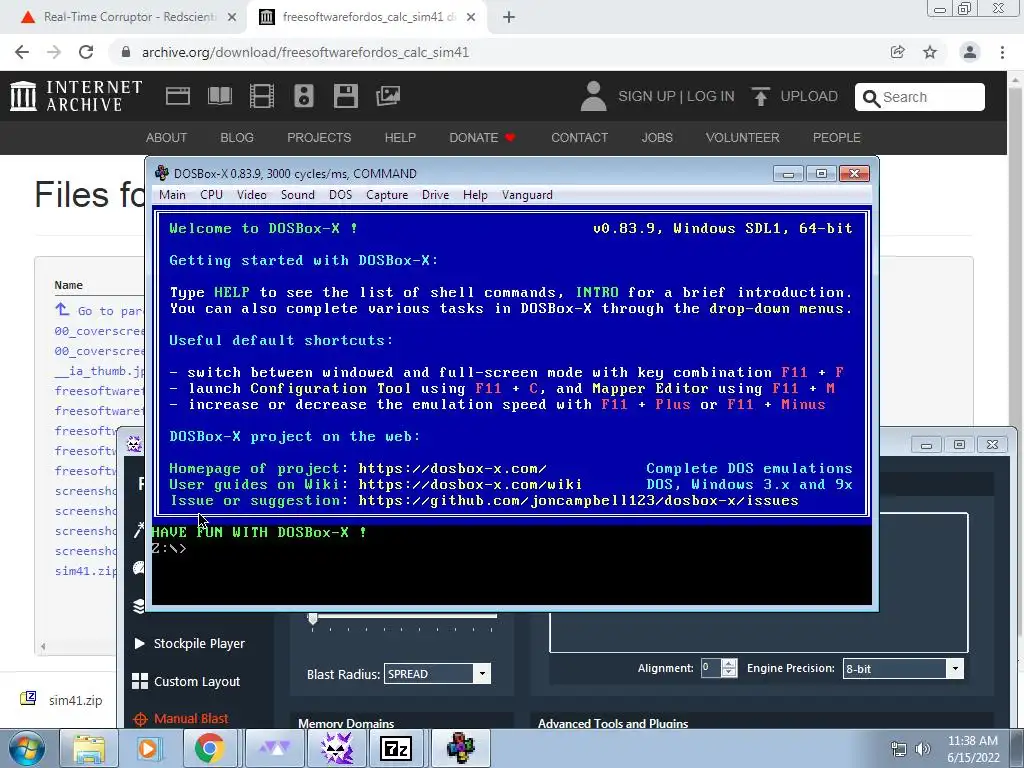1024x768 pixels.
Task: Click the Go to parent directory link
Action: click(x=99, y=311)
